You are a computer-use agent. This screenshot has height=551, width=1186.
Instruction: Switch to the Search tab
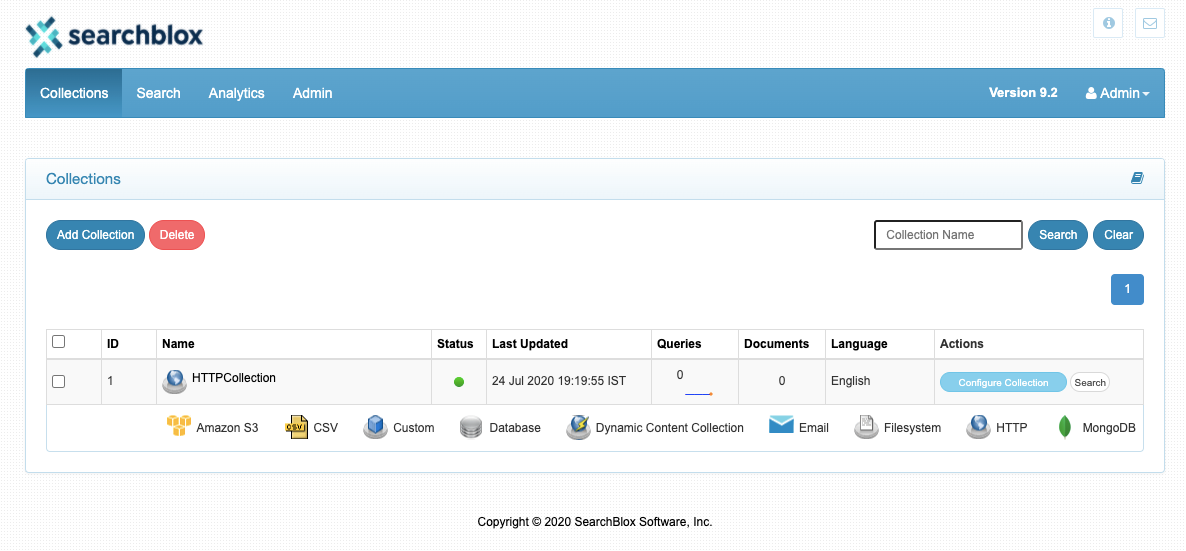click(158, 93)
